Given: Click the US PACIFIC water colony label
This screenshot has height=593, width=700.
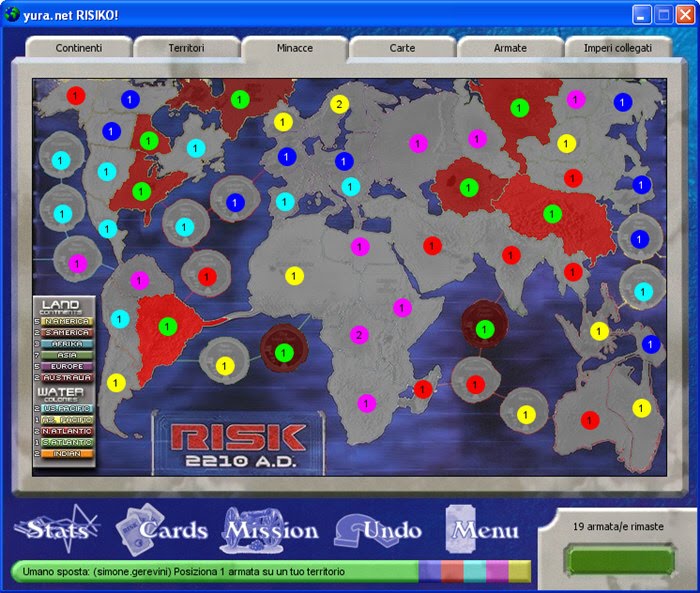Looking at the screenshot, I should (67, 408).
